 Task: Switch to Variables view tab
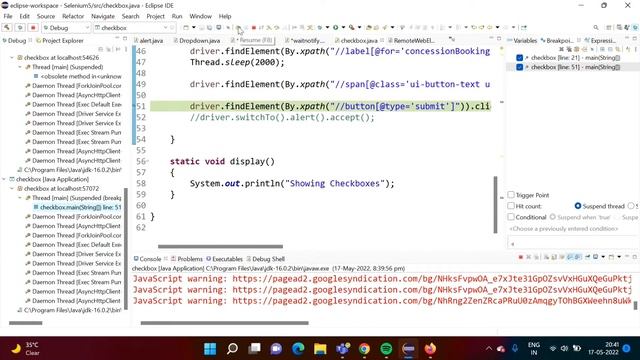click(x=522, y=40)
